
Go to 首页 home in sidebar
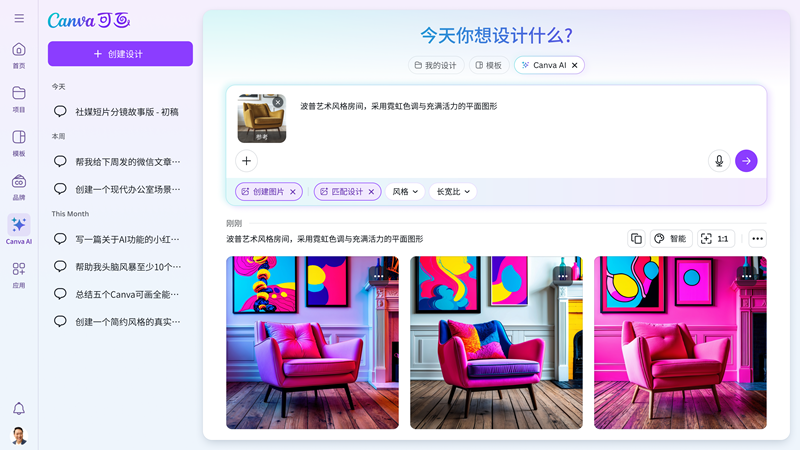pos(19,55)
